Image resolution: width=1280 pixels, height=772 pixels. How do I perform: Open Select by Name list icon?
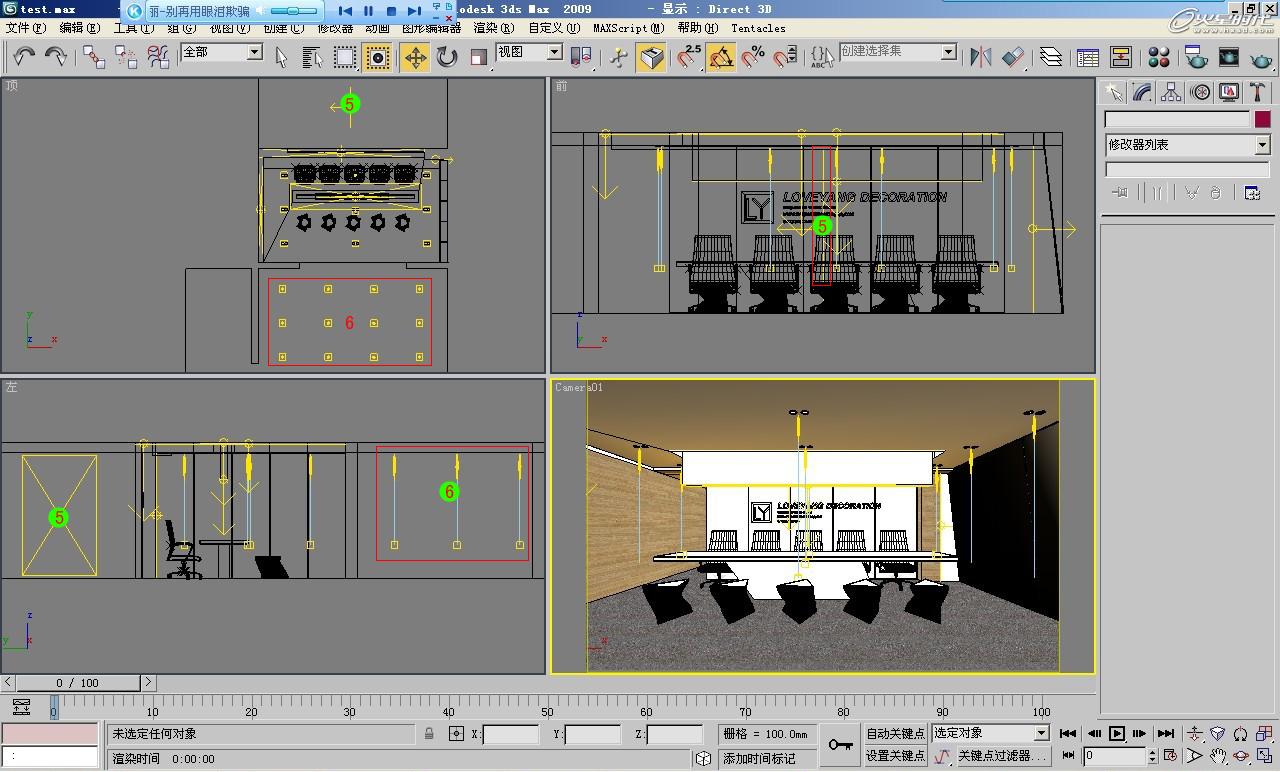pos(312,57)
